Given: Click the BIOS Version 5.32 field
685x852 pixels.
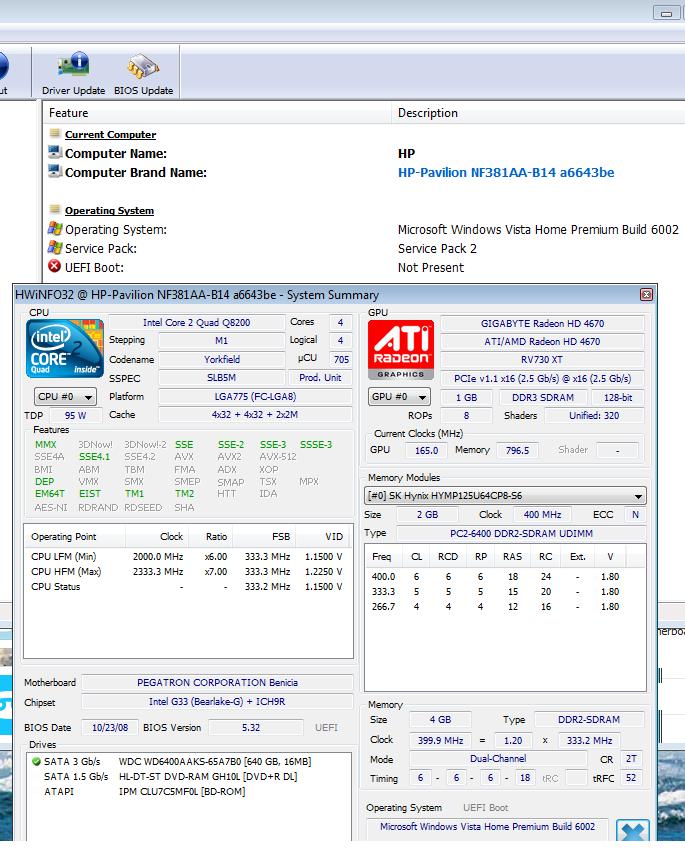Looking at the screenshot, I should pos(256,727).
